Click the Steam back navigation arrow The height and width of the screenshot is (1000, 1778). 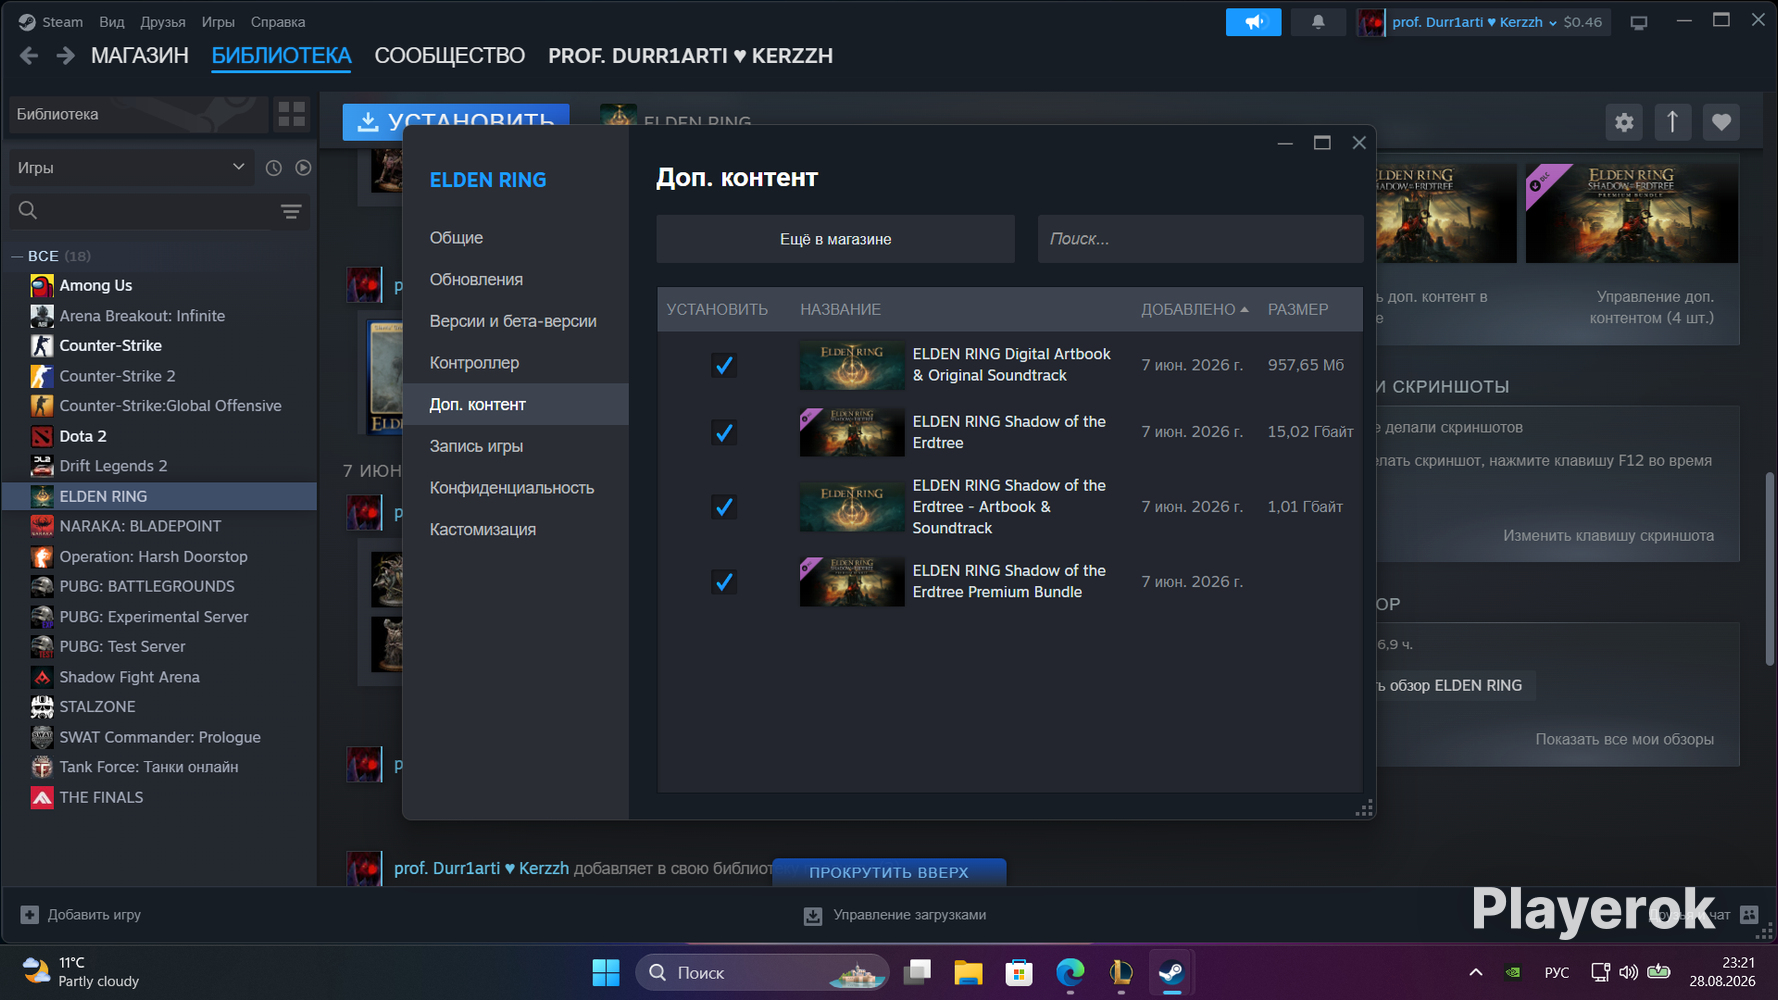coord(29,56)
